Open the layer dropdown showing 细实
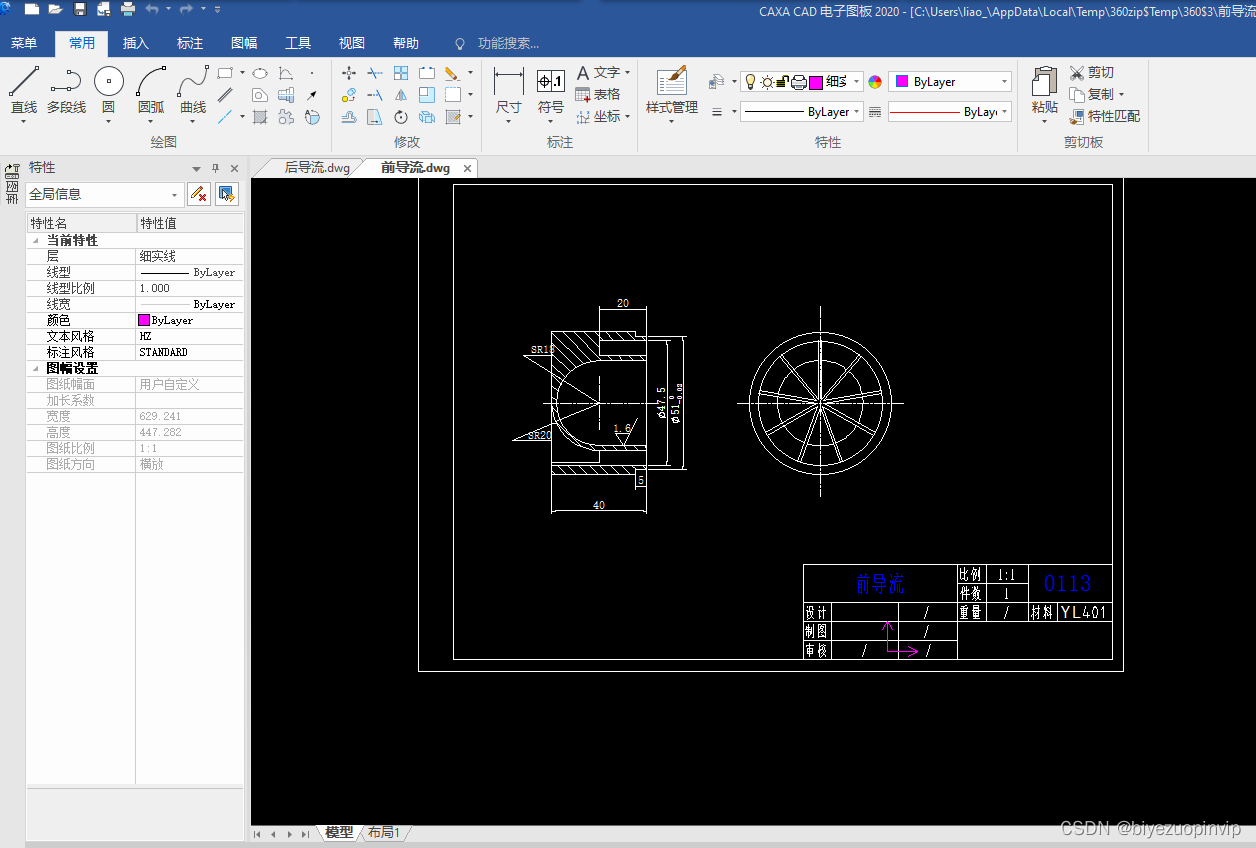 pyautogui.click(x=857, y=82)
